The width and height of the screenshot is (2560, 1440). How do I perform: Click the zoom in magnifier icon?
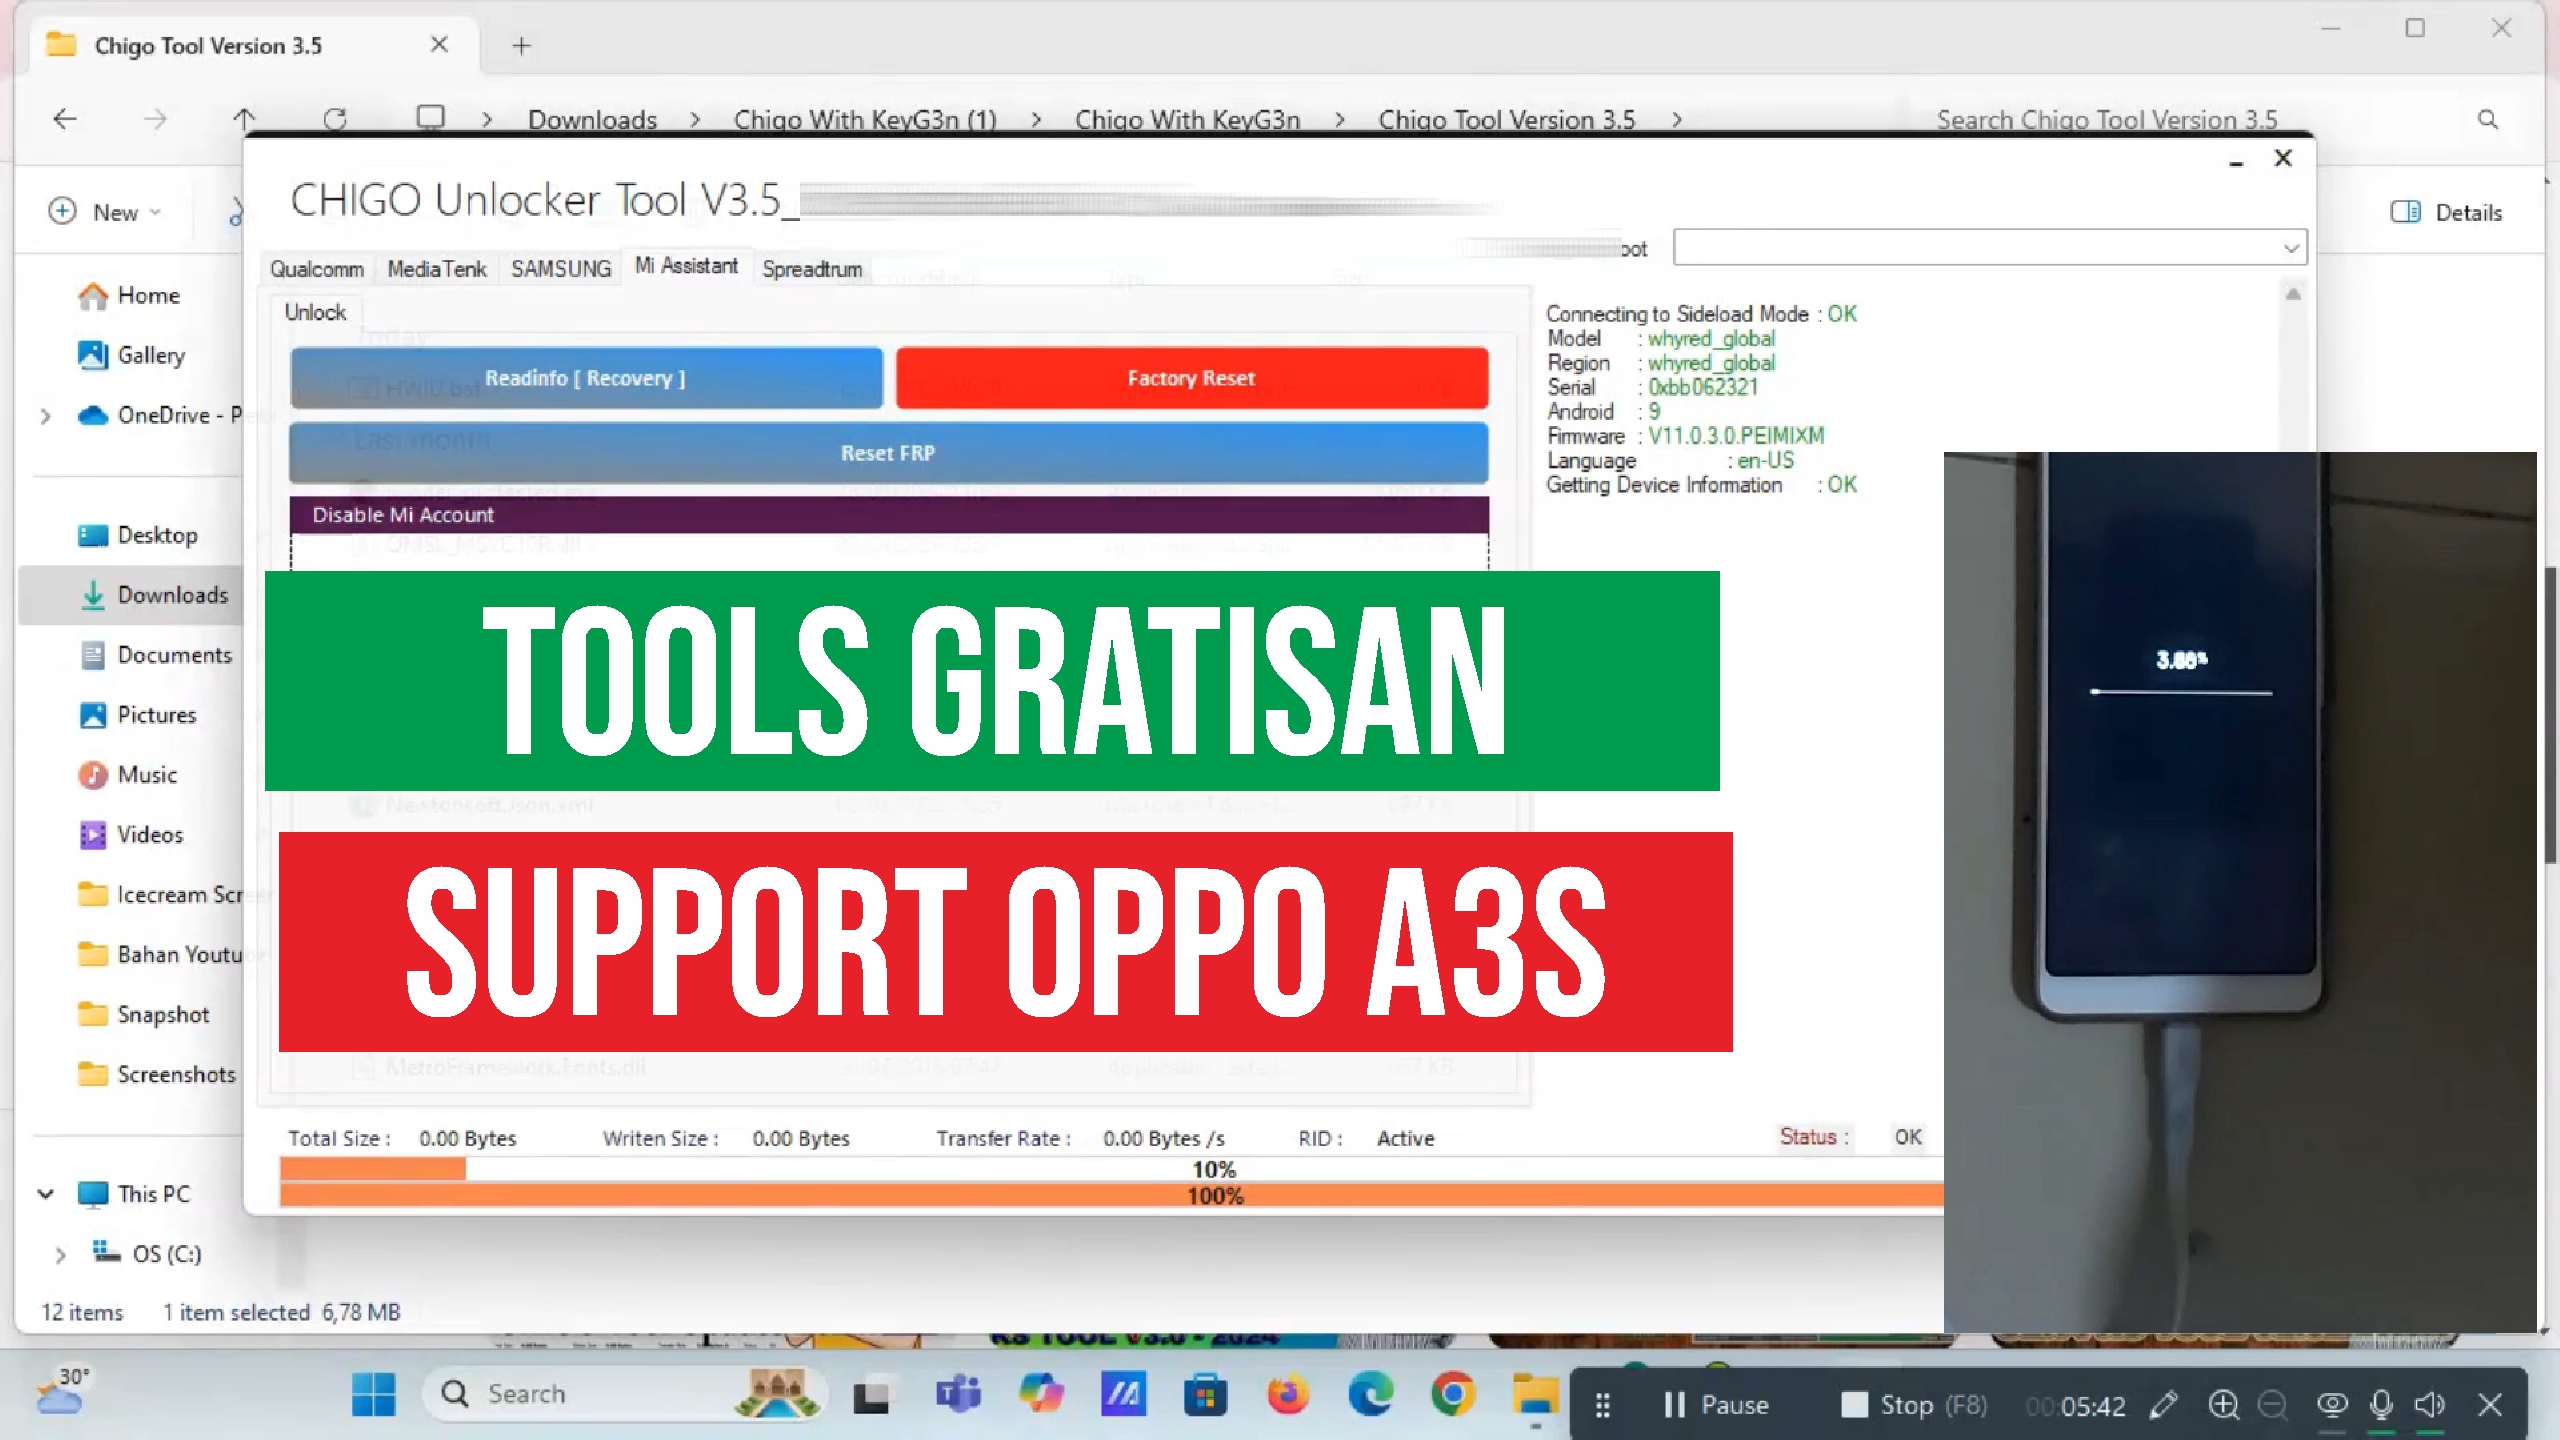2223,1405
